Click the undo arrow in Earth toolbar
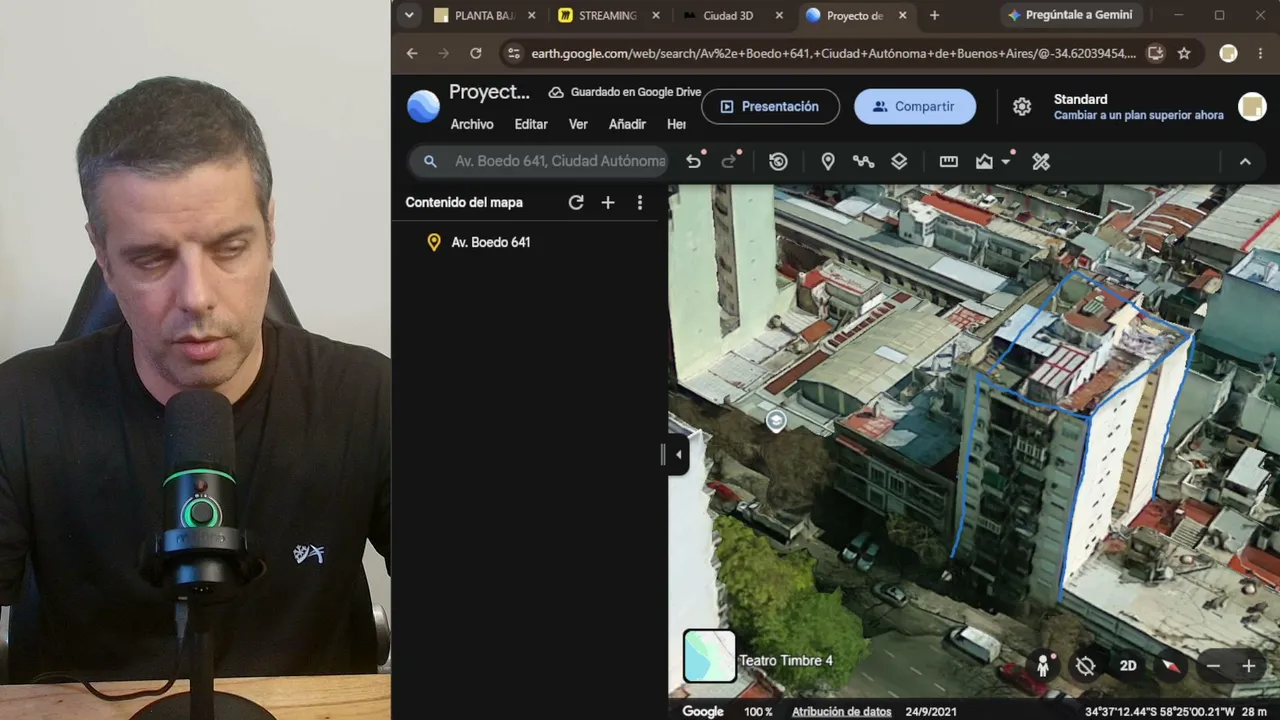 tap(693, 161)
